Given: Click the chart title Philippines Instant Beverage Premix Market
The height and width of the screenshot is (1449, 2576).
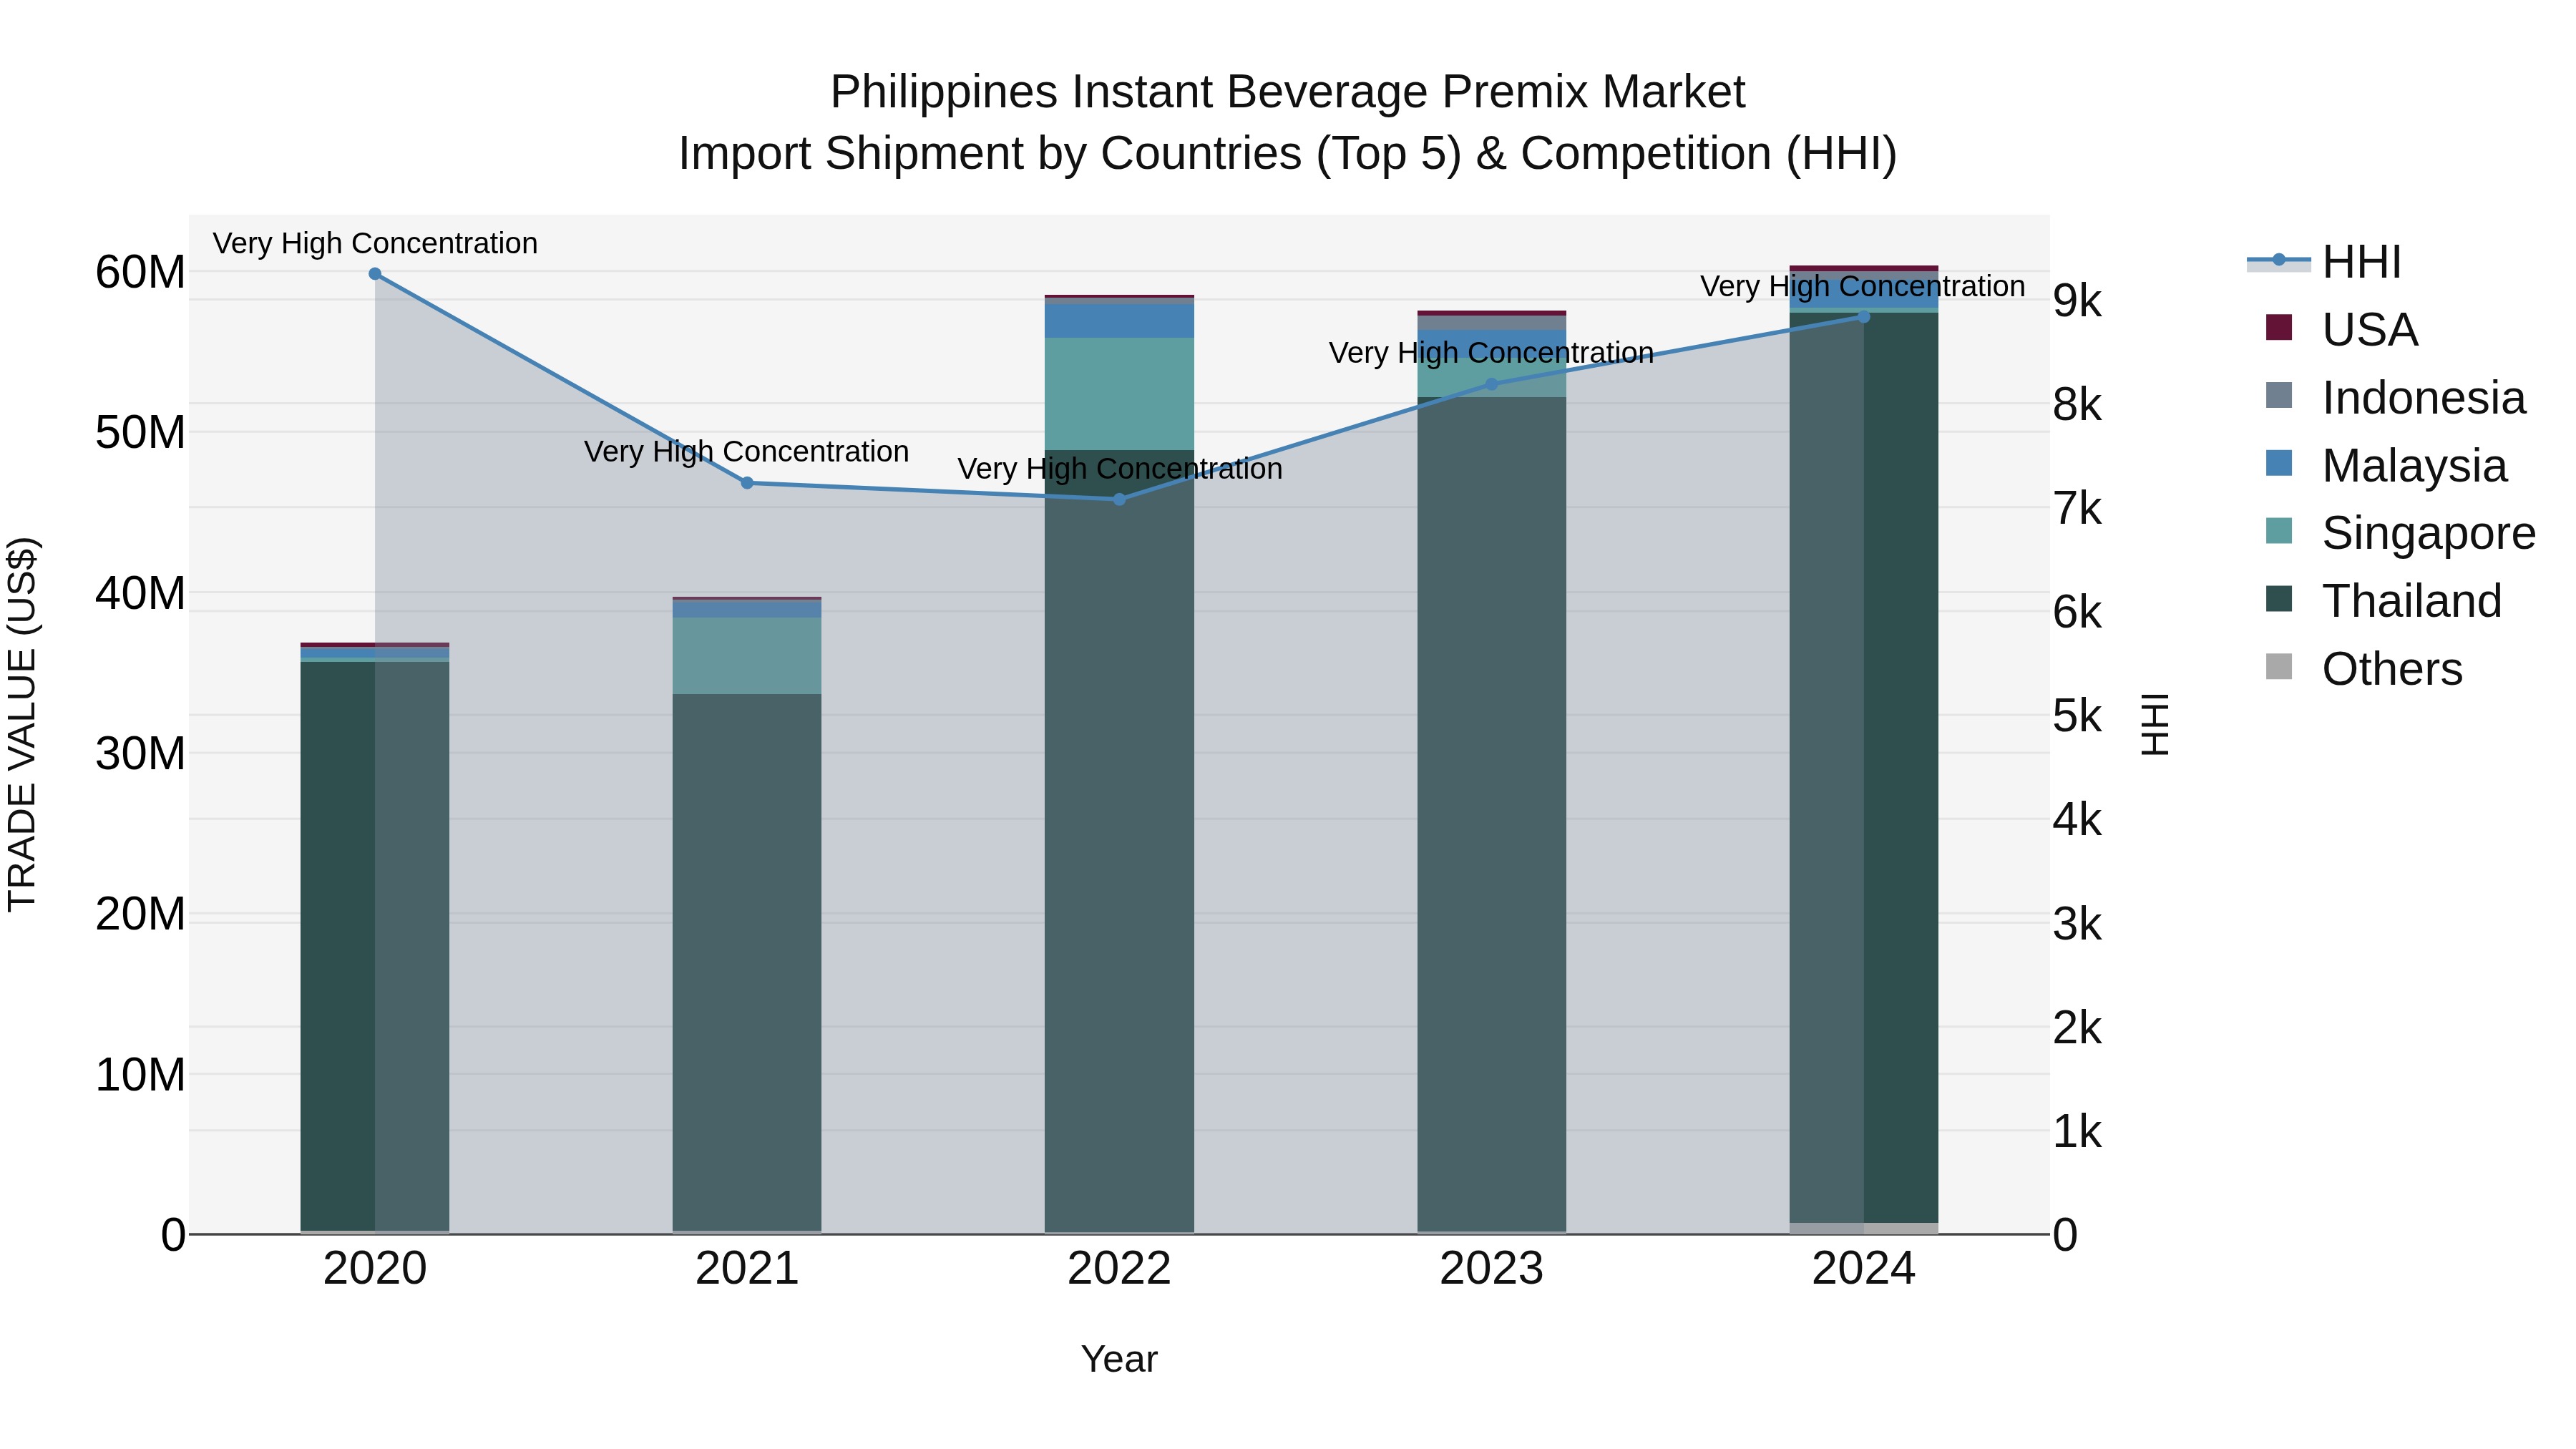Looking at the screenshot, I should pos(1288,92).
